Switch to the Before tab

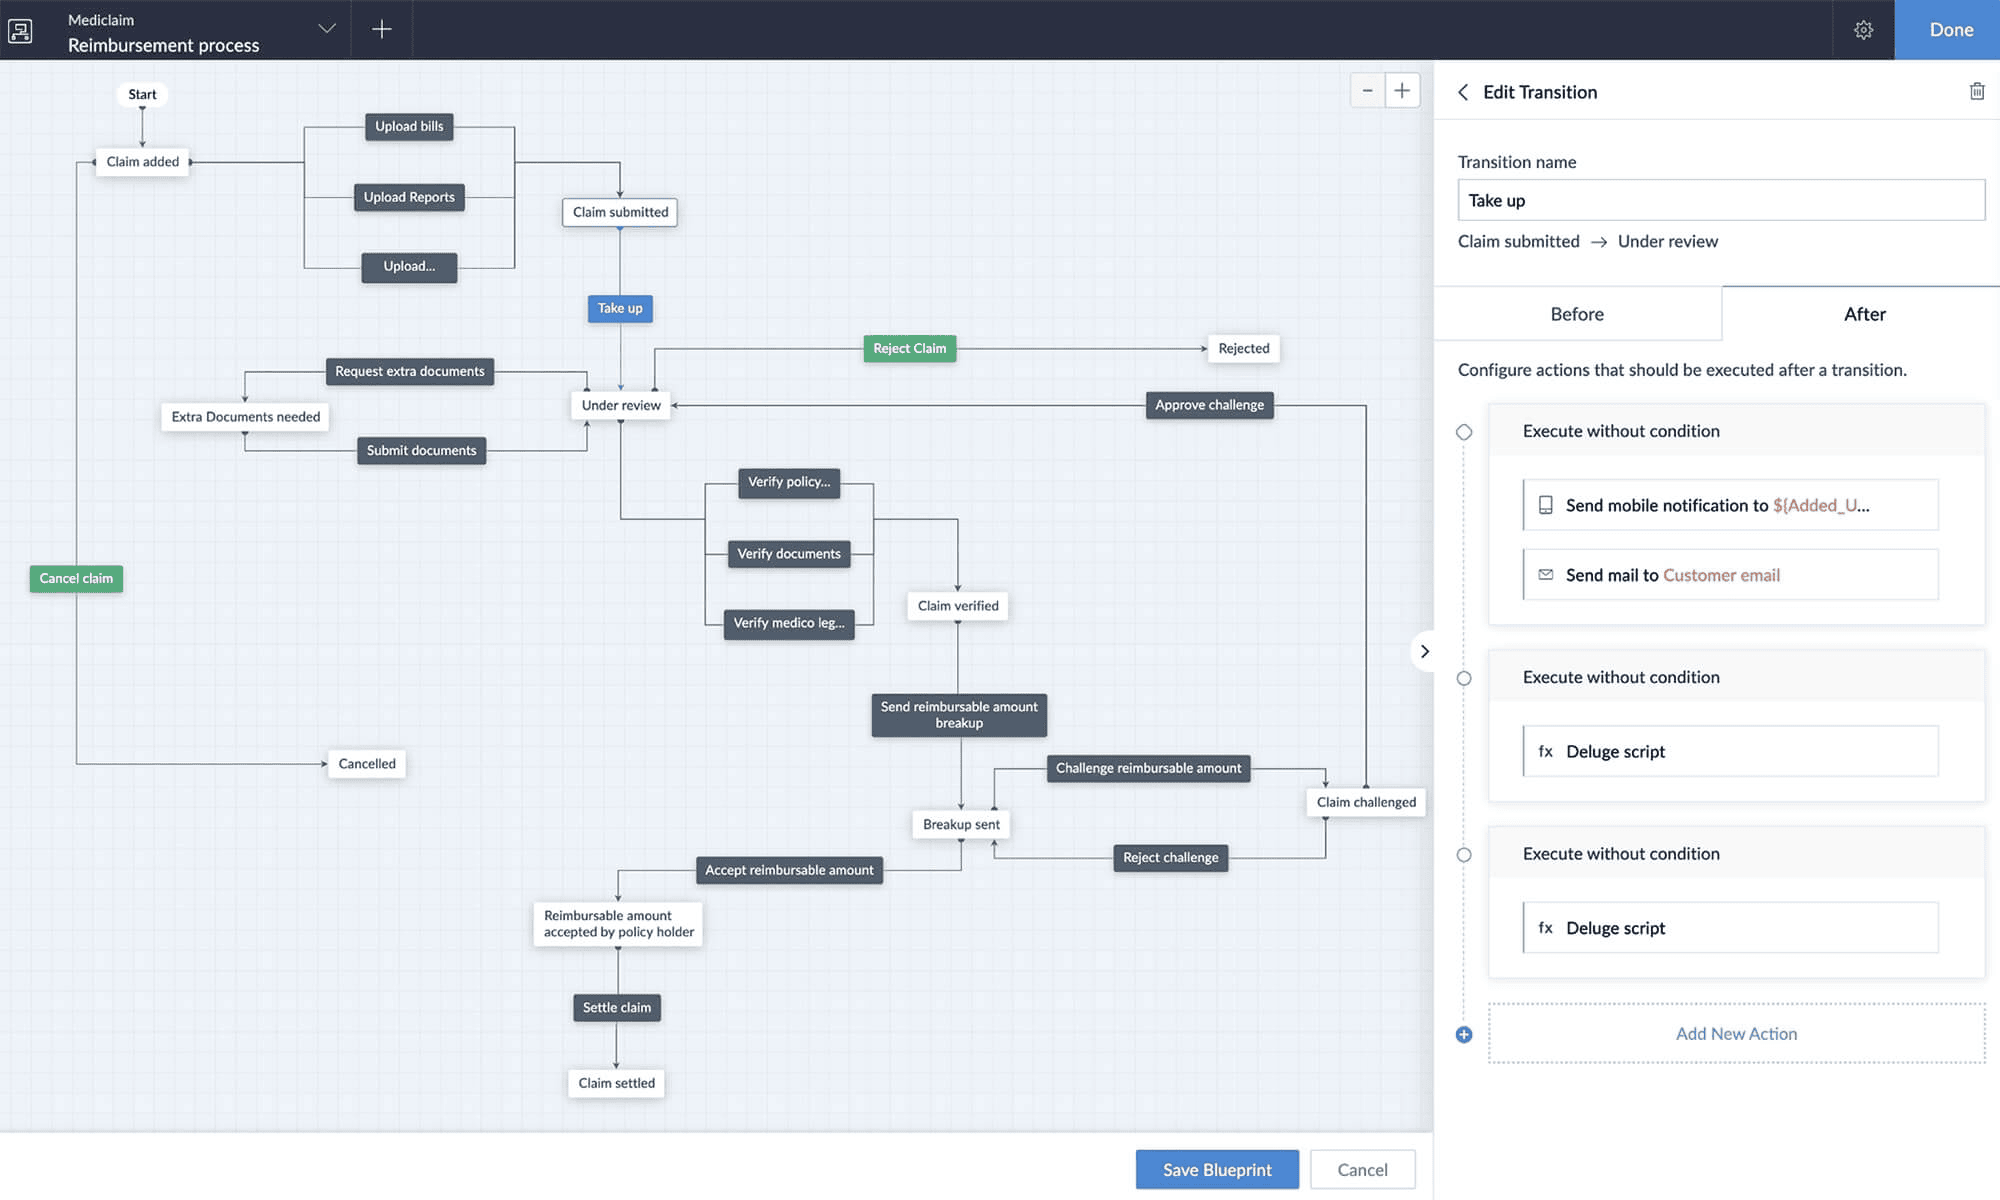click(1577, 313)
